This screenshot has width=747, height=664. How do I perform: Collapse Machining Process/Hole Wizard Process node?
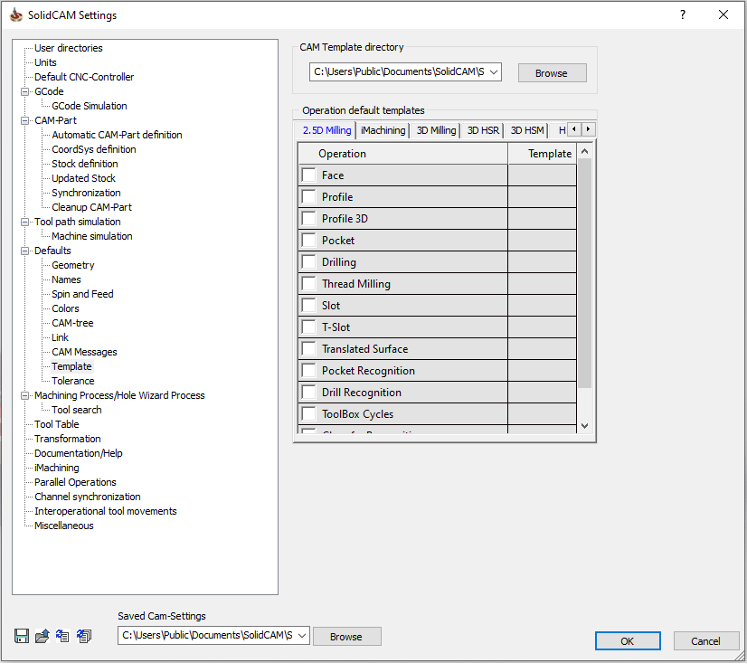25,396
